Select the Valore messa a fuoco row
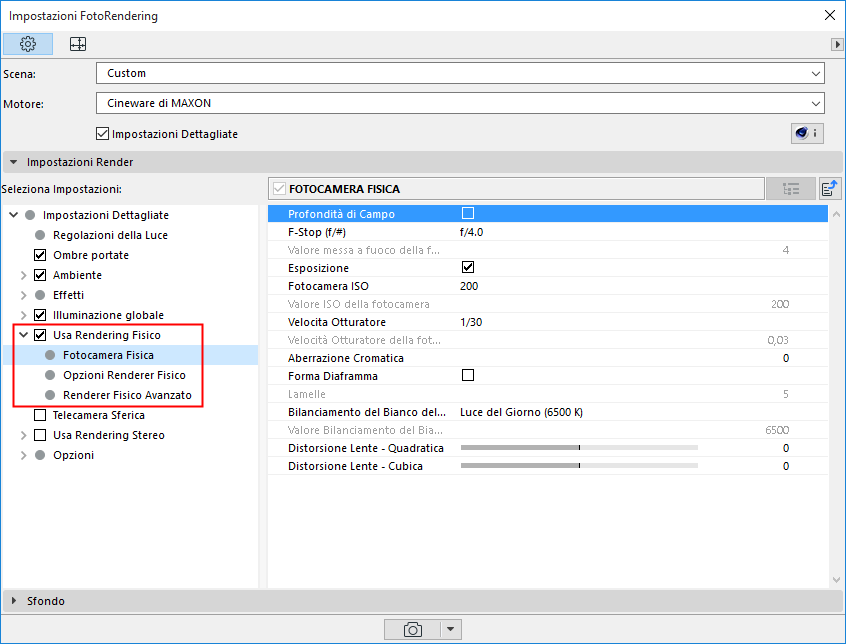 tap(548, 250)
